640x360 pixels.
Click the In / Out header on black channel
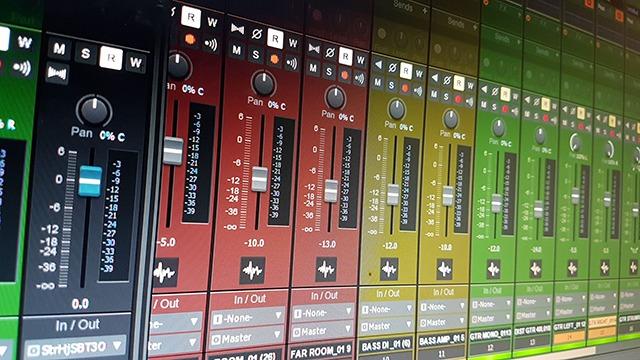[78, 325]
